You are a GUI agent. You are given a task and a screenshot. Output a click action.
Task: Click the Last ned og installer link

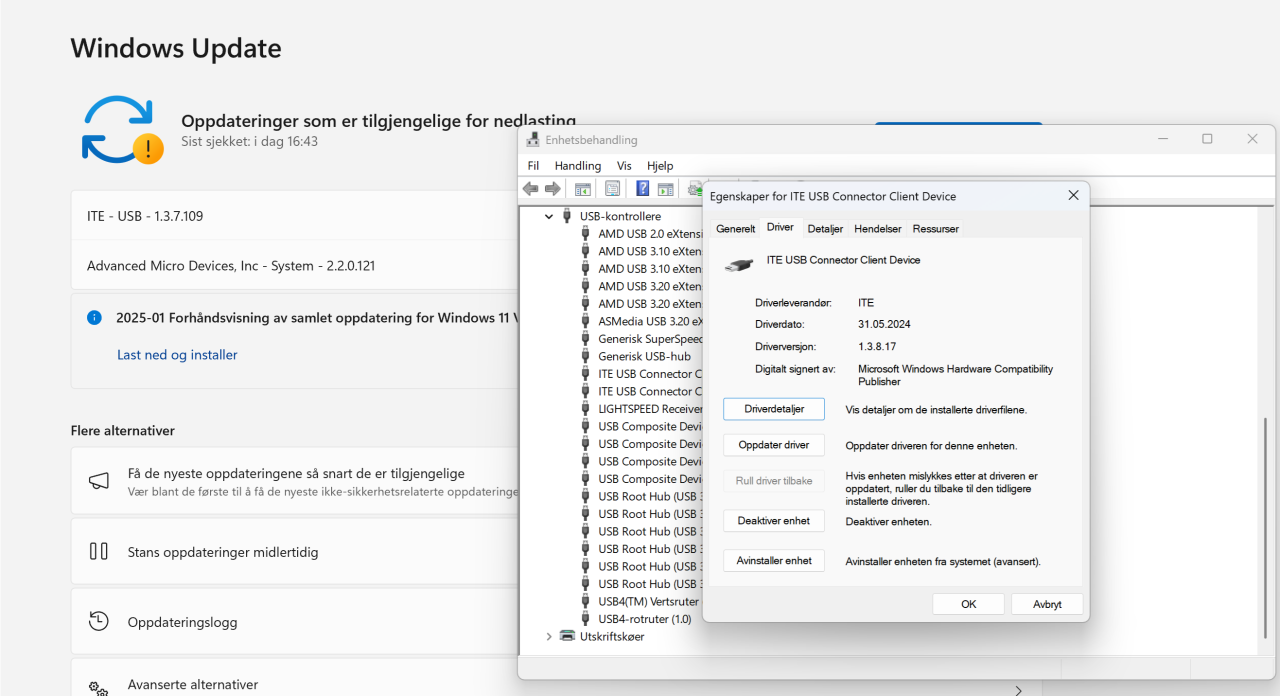tap(177, 355)
